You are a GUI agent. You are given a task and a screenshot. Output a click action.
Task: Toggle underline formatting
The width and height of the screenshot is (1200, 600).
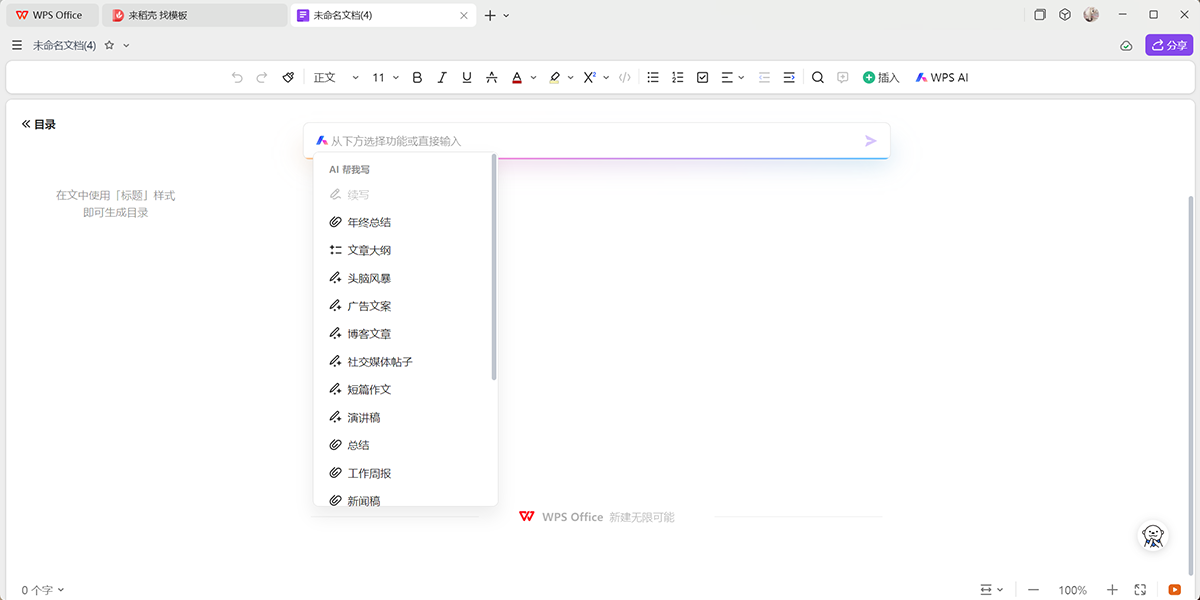click(466, 77)
